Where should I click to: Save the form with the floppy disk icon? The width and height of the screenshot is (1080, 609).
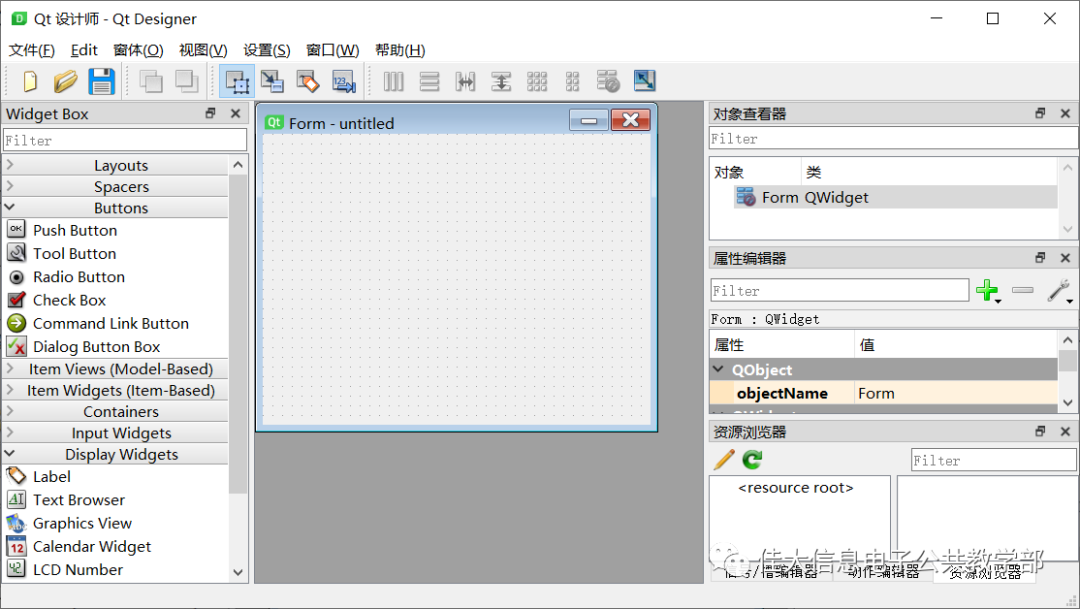(x=101, y=81)
